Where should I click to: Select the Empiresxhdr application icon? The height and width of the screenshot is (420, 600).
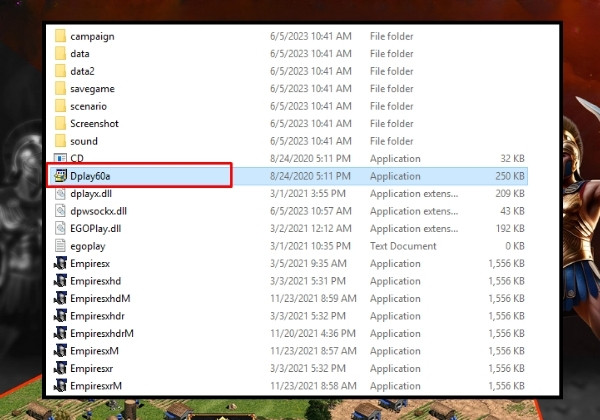pos(60,316)
